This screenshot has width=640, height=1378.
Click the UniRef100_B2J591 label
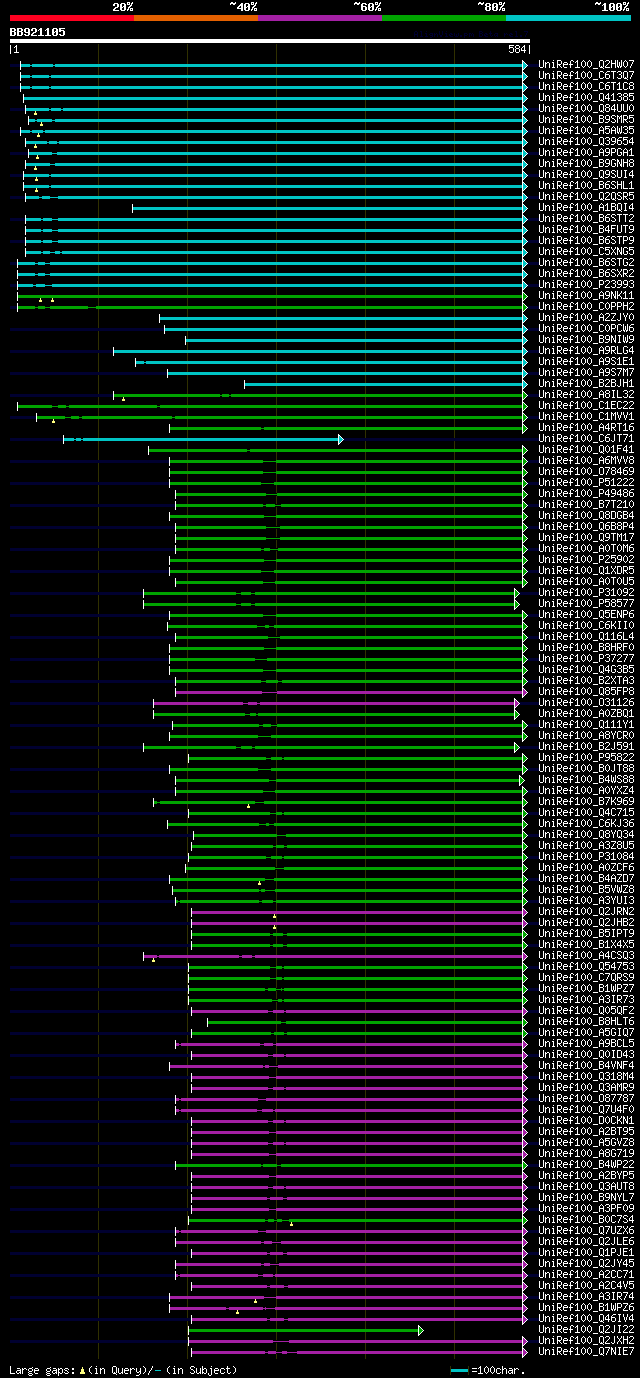pyautogui.click(x=586, y=747)
